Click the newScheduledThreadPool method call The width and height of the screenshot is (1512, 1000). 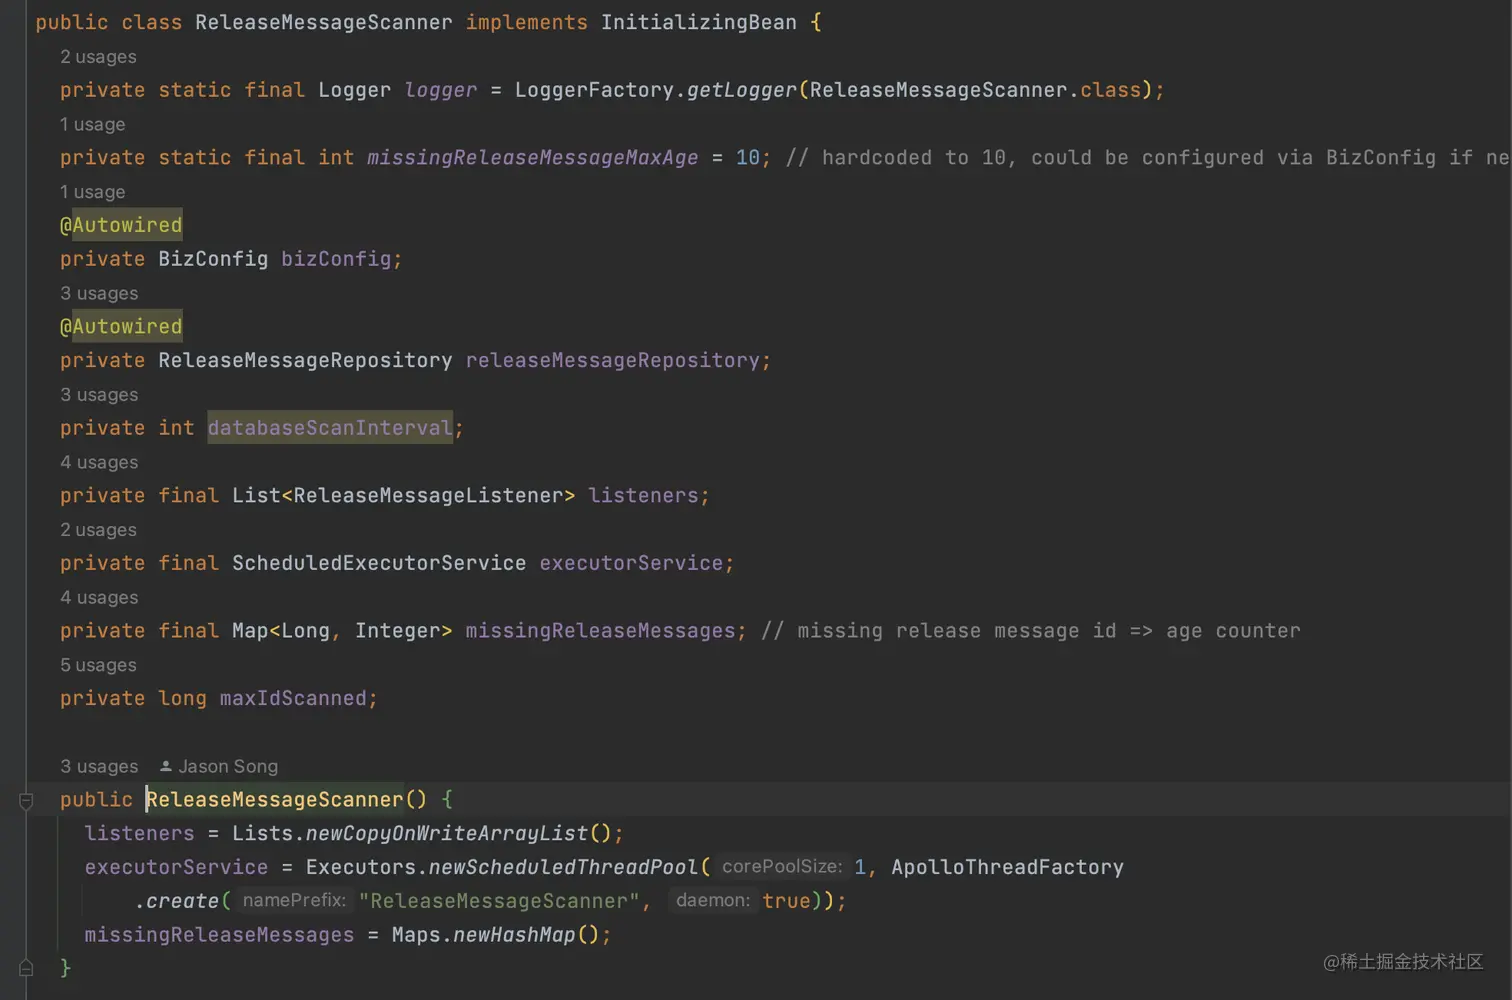[563, 868]
